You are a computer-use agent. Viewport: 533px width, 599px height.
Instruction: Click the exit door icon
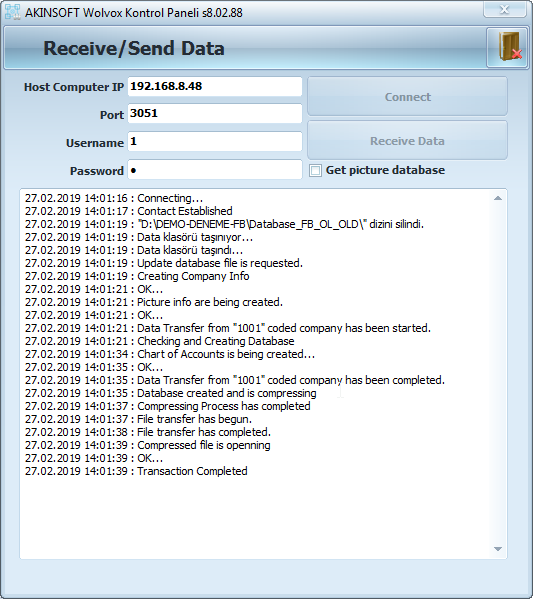point(507,48)
